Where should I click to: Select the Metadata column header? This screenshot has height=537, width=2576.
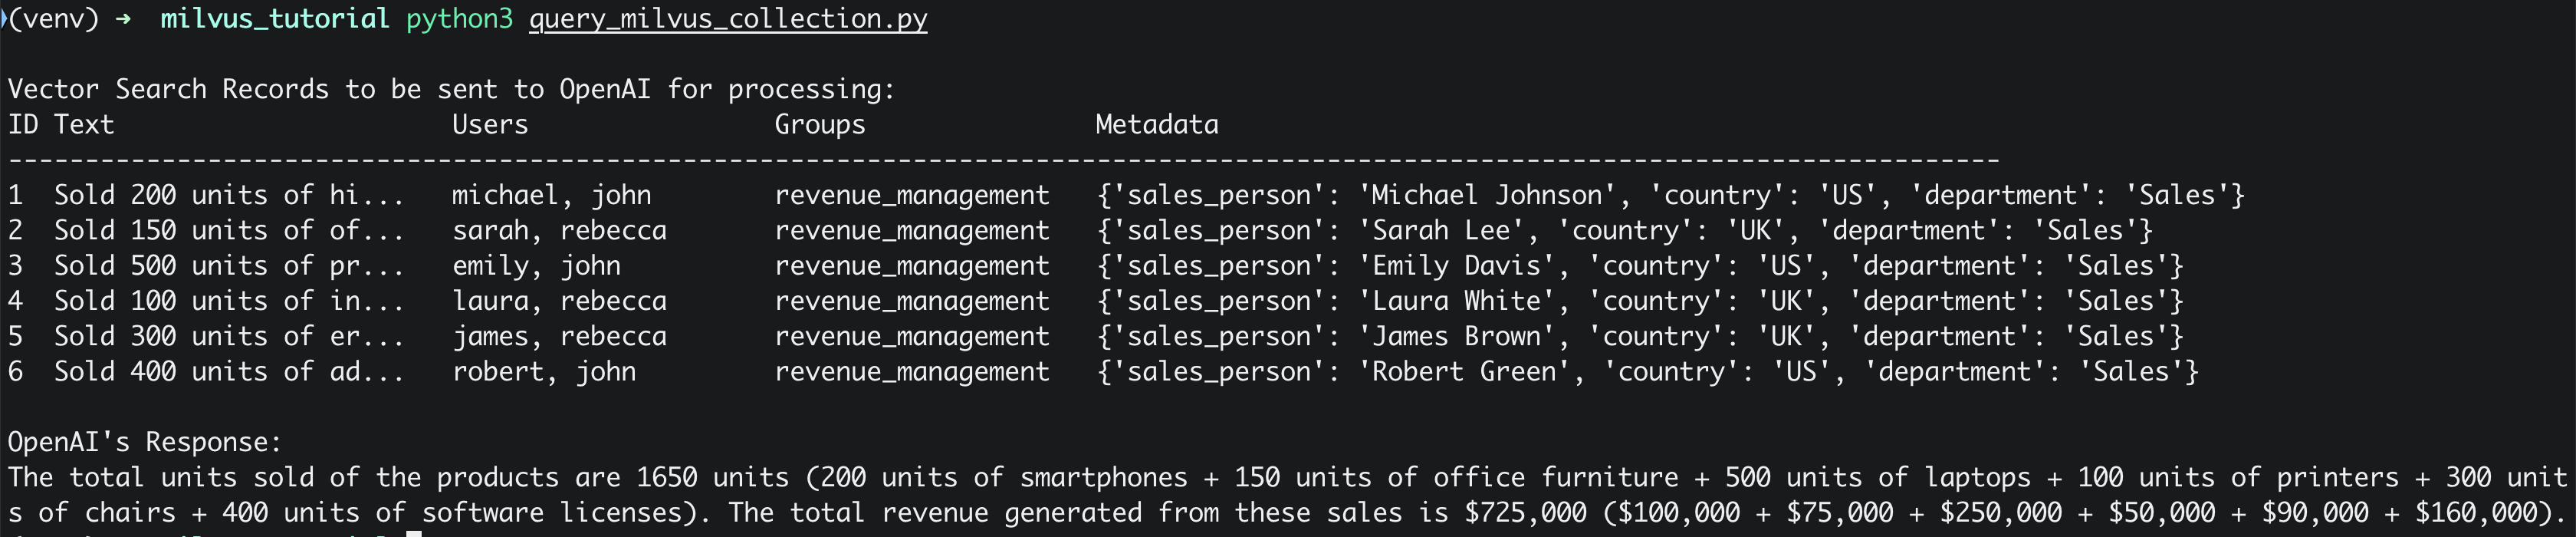point(1157,125)
